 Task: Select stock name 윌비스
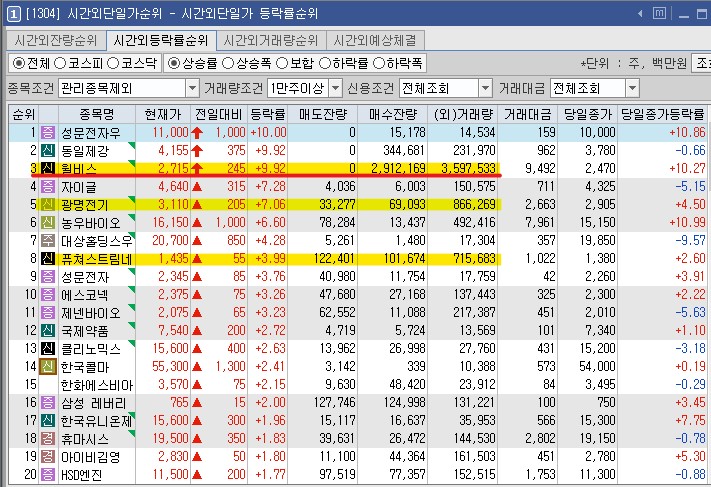(x=79, y=169)
